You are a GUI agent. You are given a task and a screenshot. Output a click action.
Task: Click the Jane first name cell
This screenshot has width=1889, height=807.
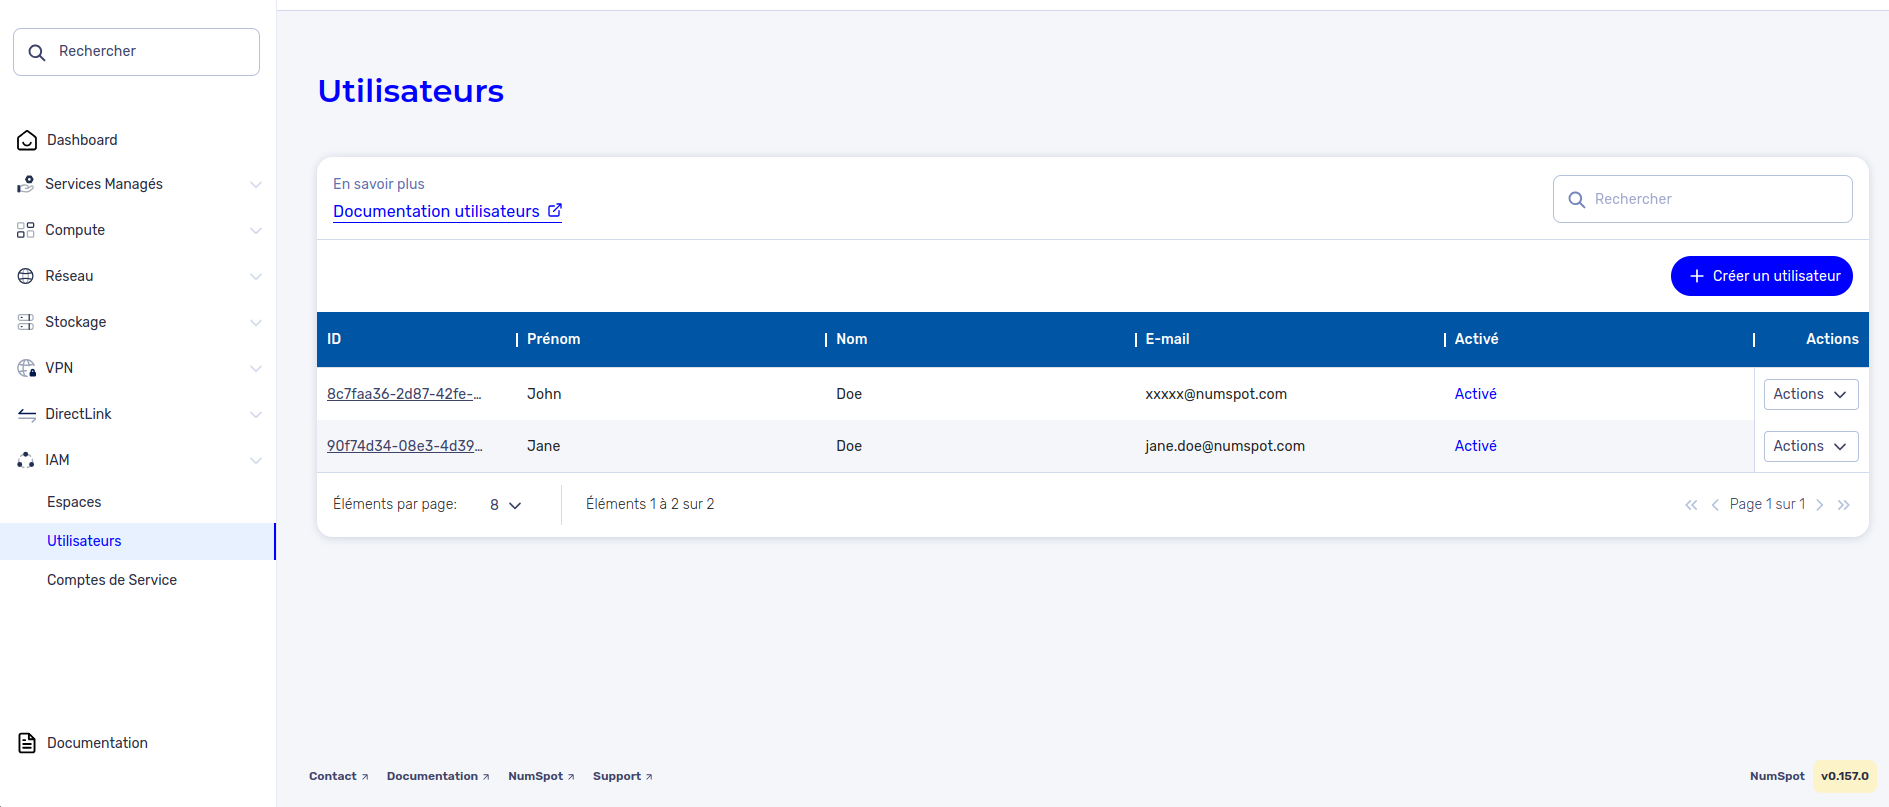tap(543, 446)
